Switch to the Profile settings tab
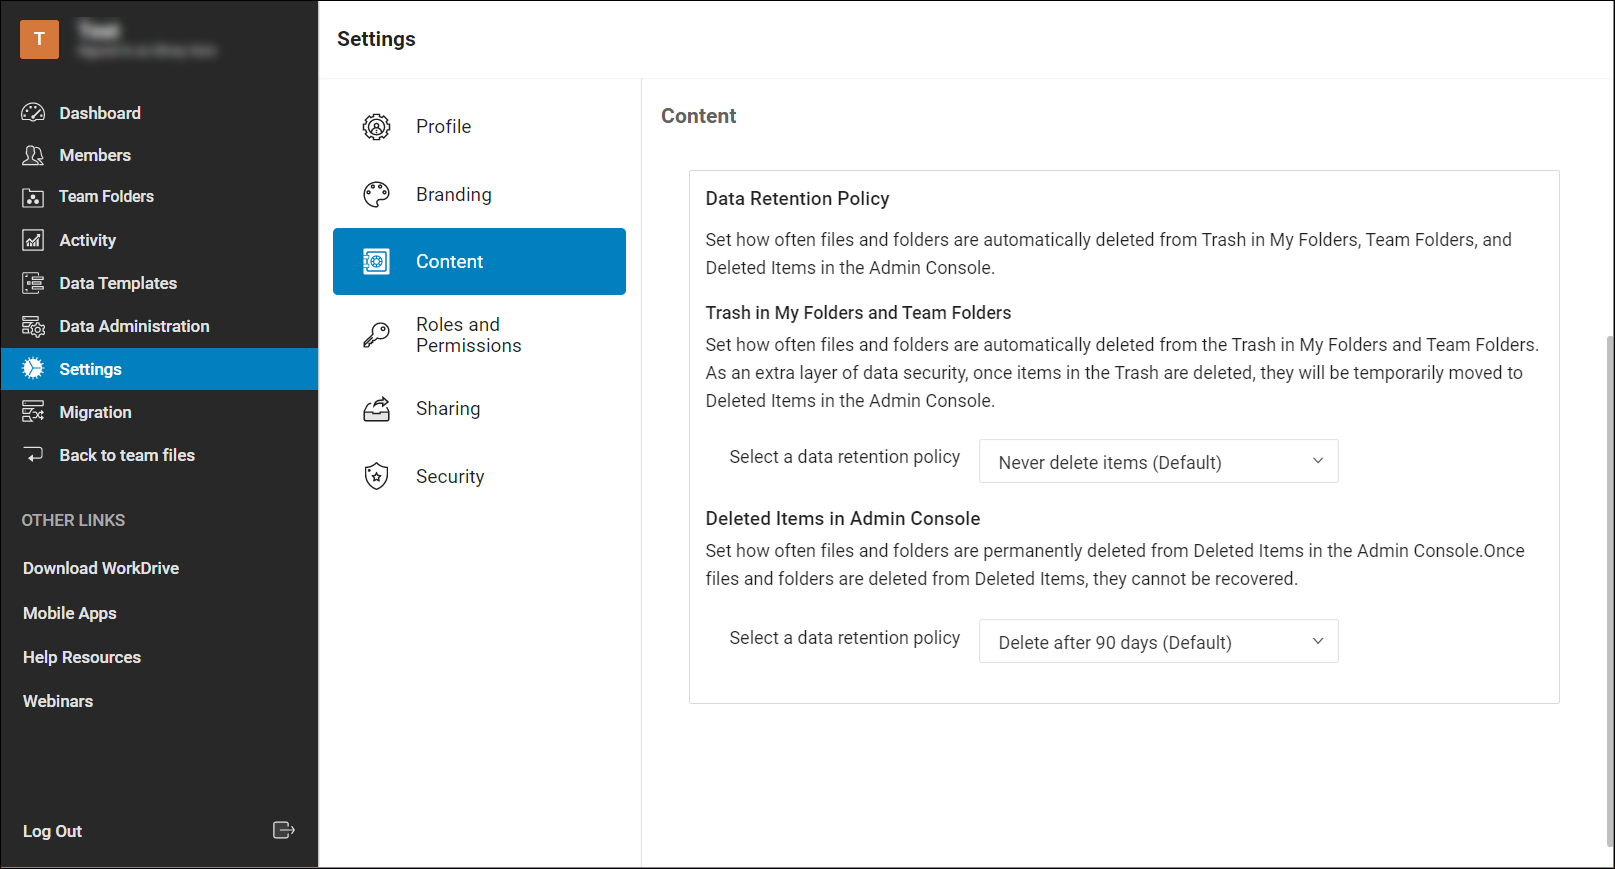The image size is (1615, 869). pyautogui.click(x=443, y=127)
